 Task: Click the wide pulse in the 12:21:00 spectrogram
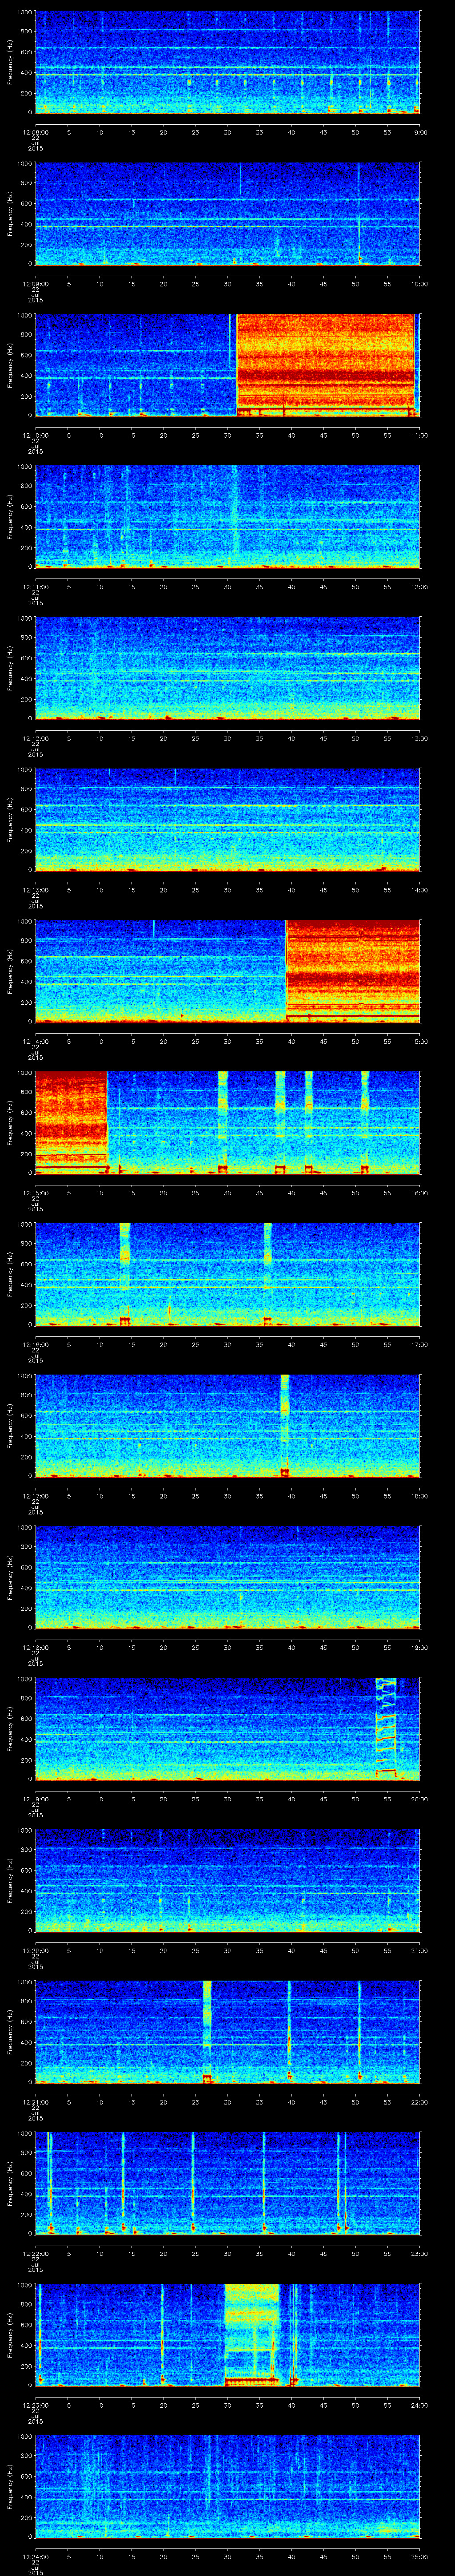tap(207, 2031)
